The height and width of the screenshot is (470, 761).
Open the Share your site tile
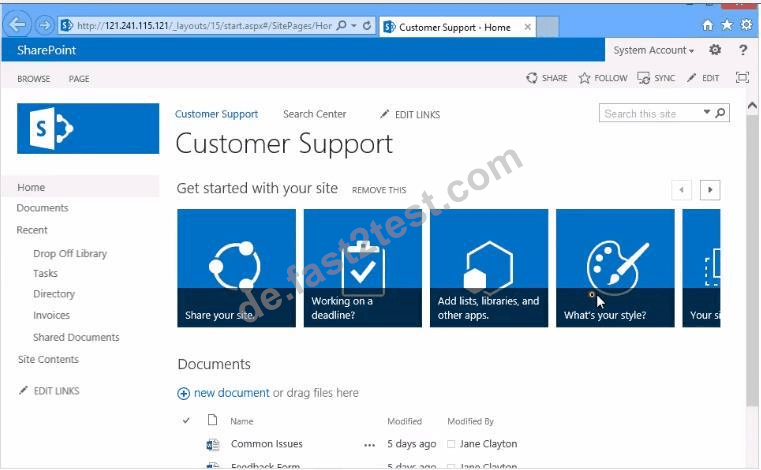[x=236, y=268]
